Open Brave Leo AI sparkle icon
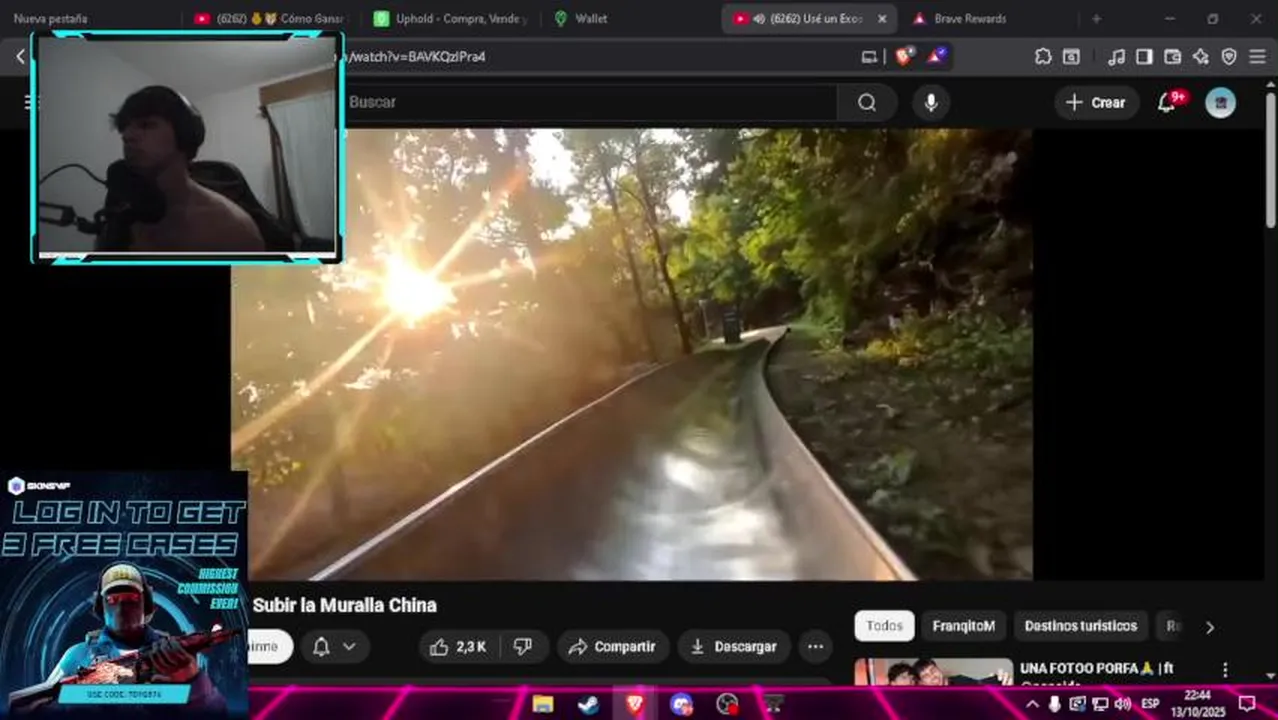The height and width of the screenshot is (720, 1278). pos(1200,57)
